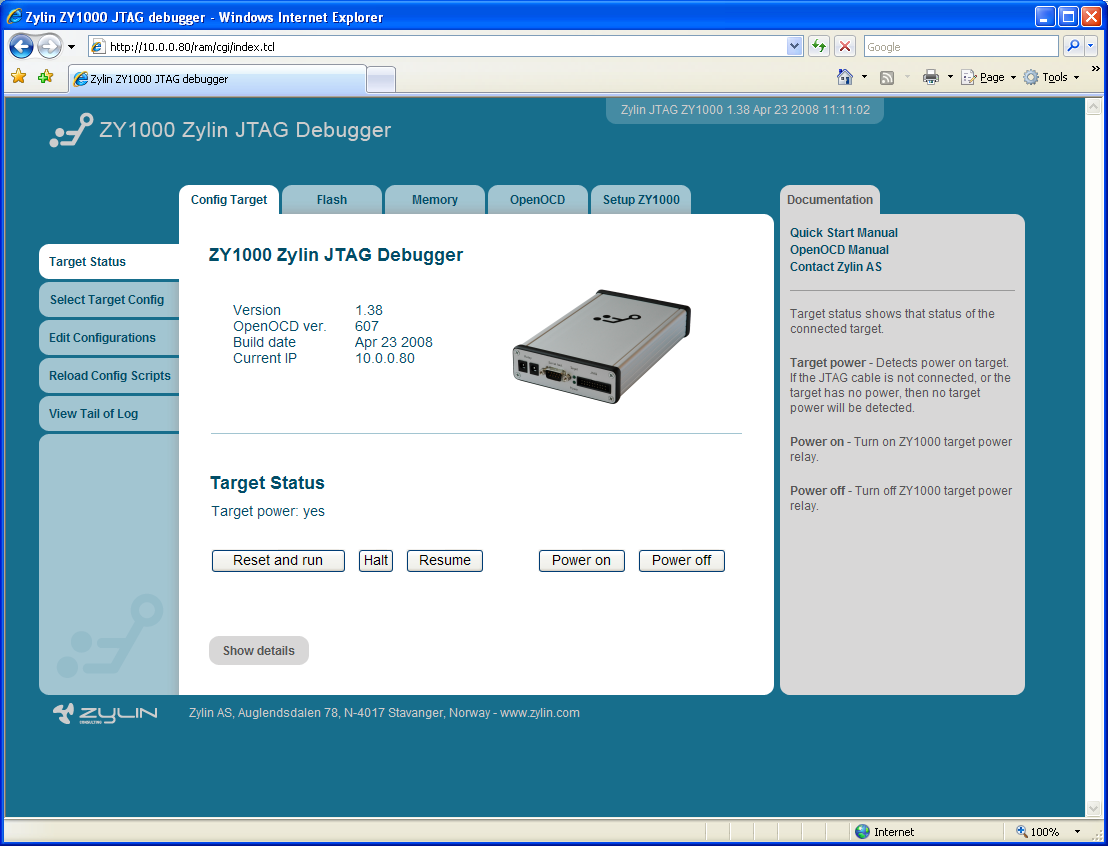Expand Show details

click(259, 651)
